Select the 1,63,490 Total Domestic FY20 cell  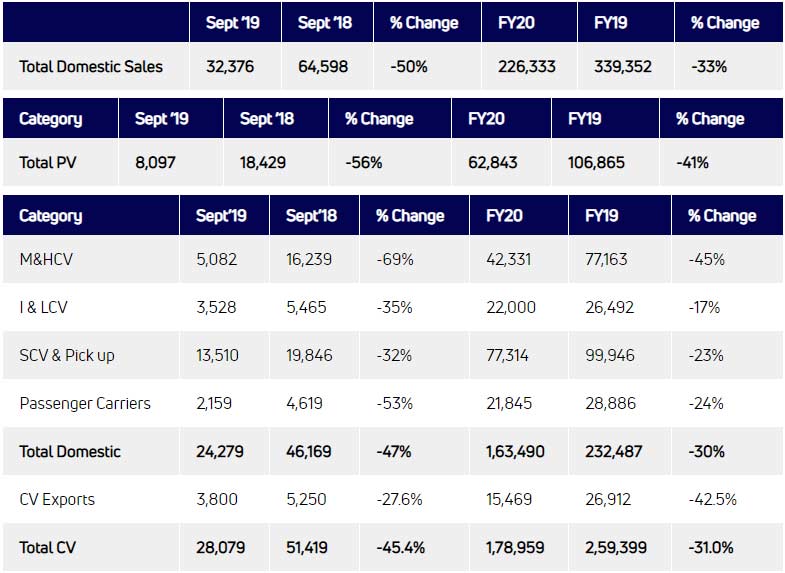pyautogui.click(x=516, y=451)
